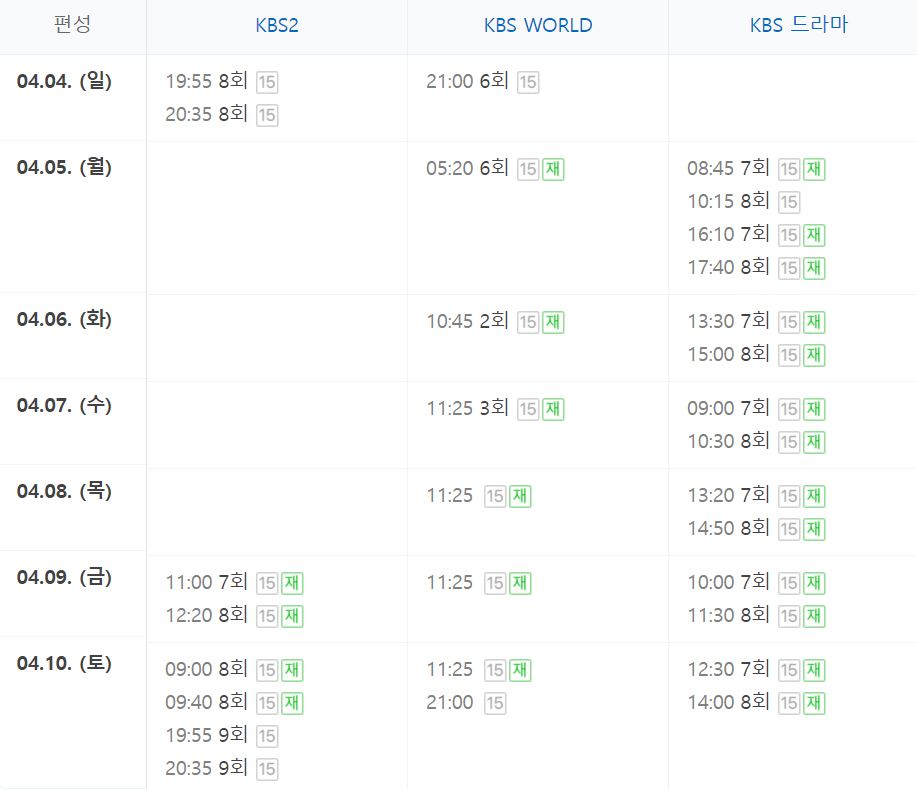Select the 04.09. (금) date row
This screenshot has width=917, height=790.
[x=64, y=577]
